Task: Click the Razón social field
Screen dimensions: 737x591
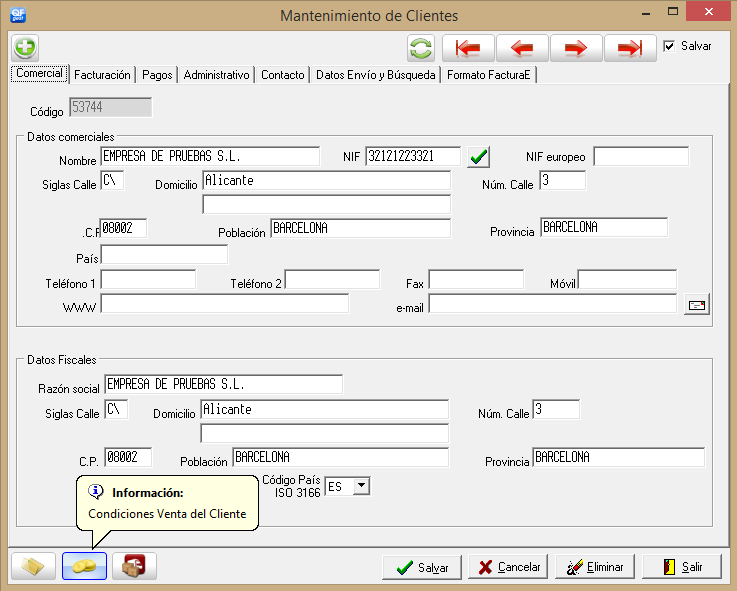Action: coord(224,385)
